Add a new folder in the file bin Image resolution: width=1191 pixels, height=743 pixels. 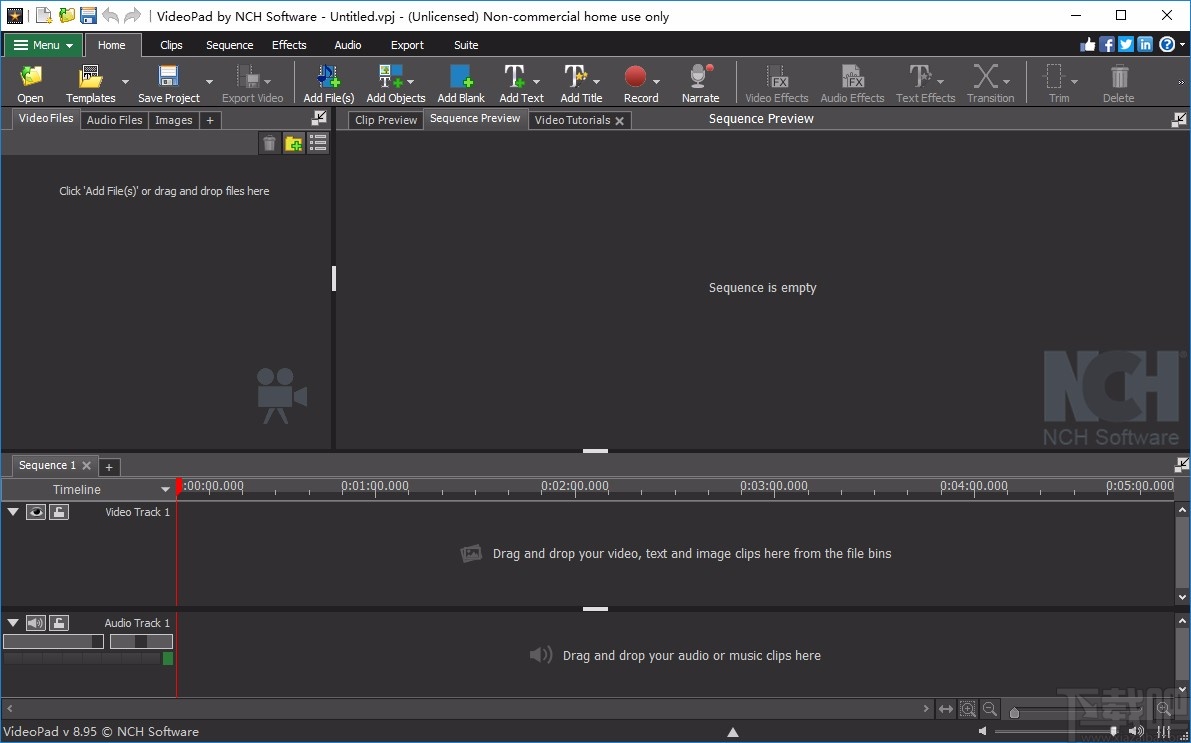293,142
